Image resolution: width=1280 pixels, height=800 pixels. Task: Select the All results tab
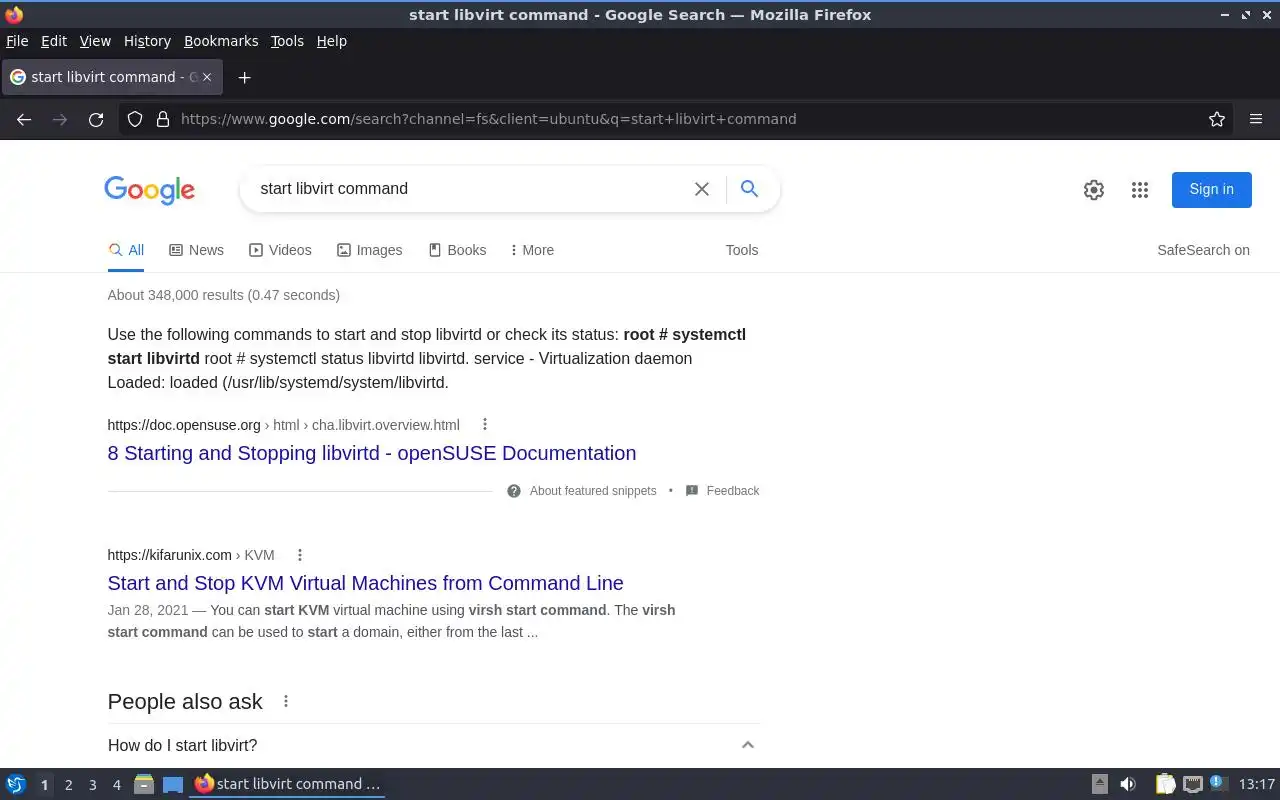pyautogui.click(x=126, y=250)
